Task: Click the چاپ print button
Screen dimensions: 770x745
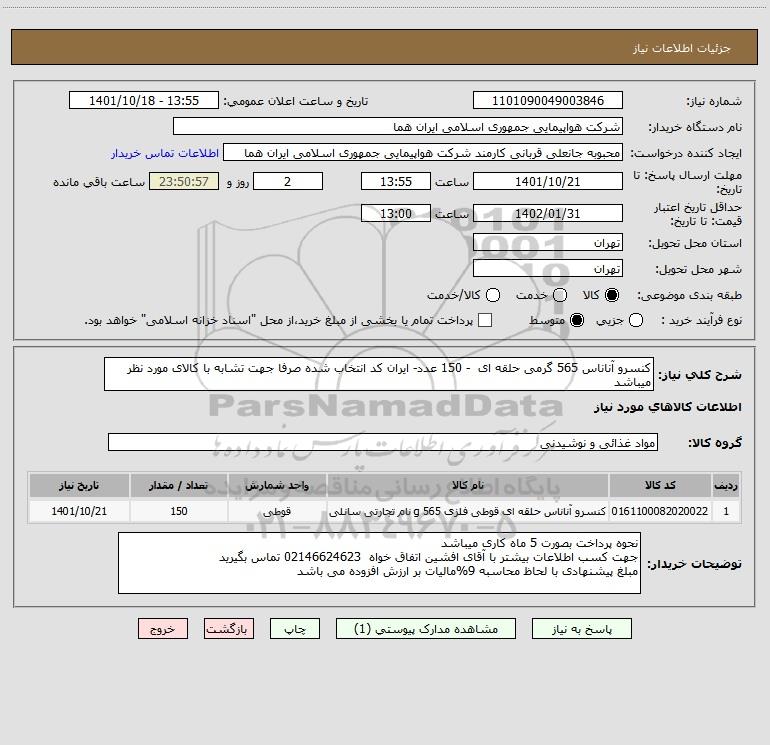Action: [x=295, y=629]
